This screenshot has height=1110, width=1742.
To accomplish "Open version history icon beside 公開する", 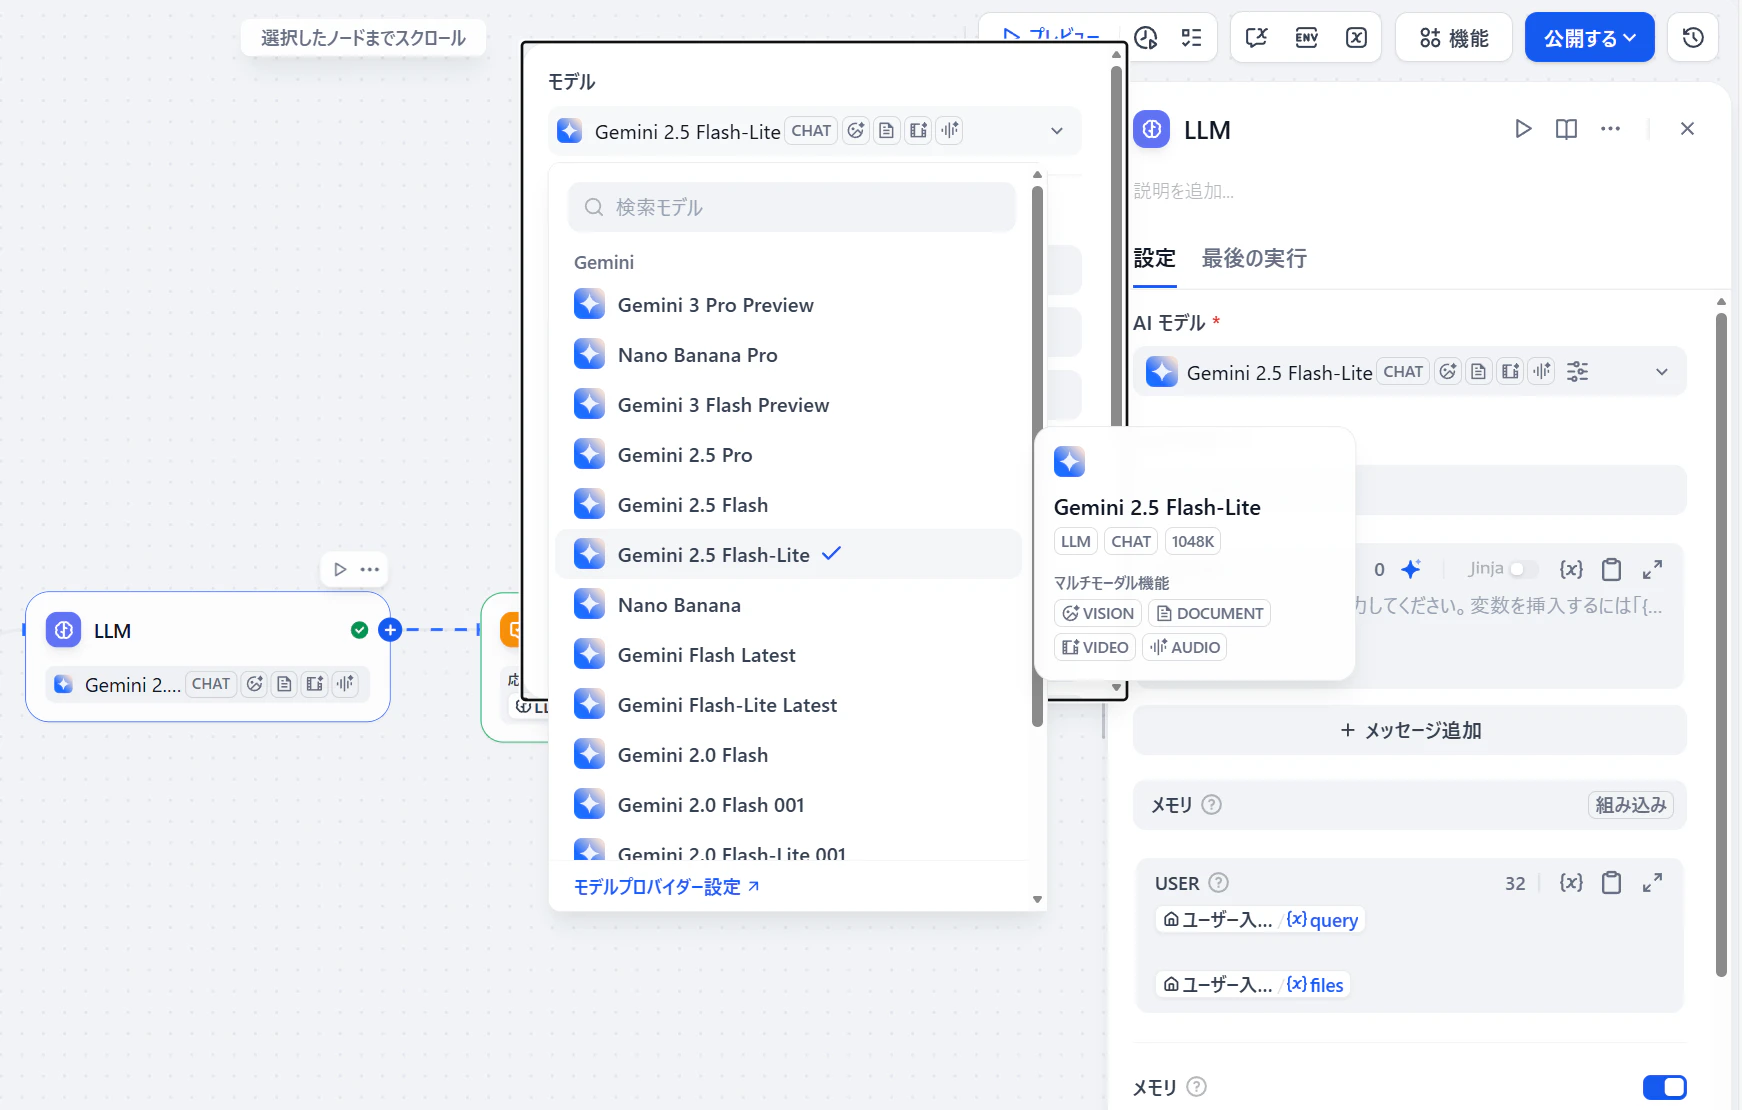I will pos(1693,38).
